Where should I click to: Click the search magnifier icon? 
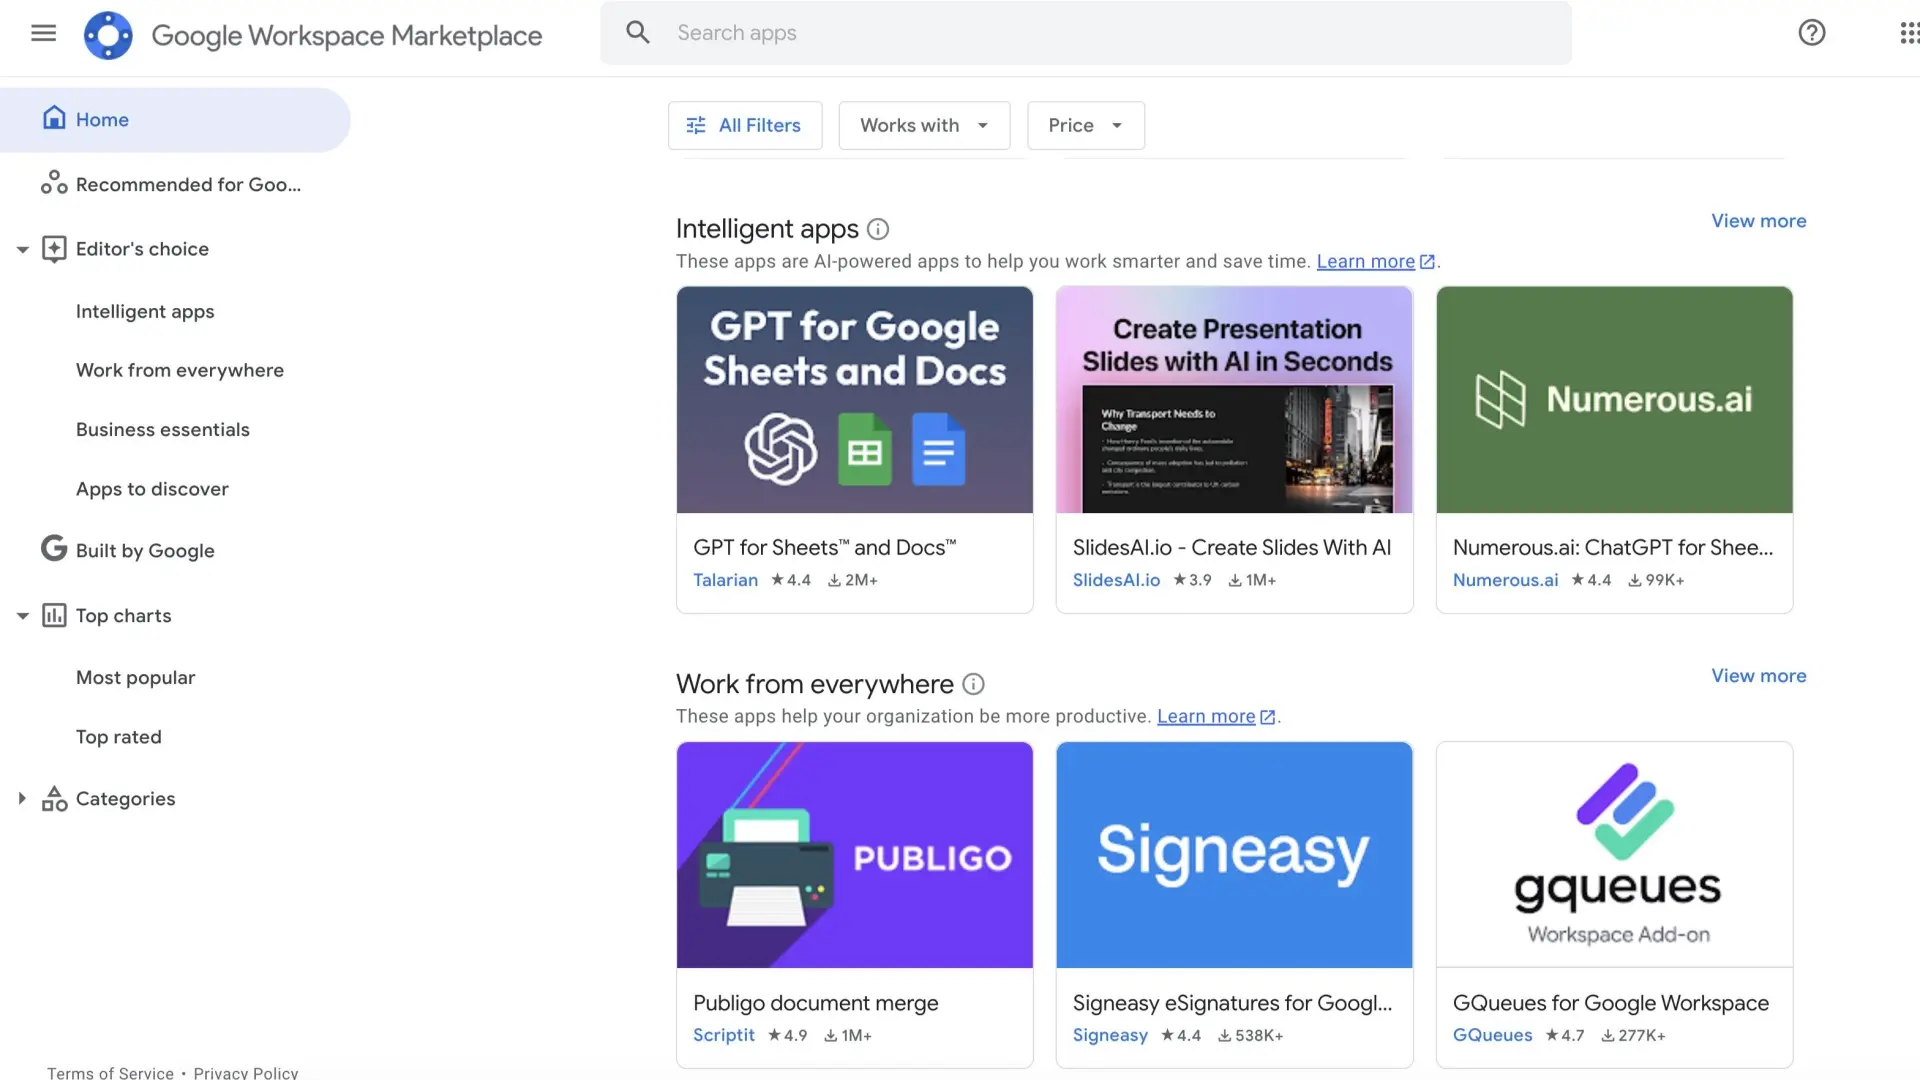(638, 33)
